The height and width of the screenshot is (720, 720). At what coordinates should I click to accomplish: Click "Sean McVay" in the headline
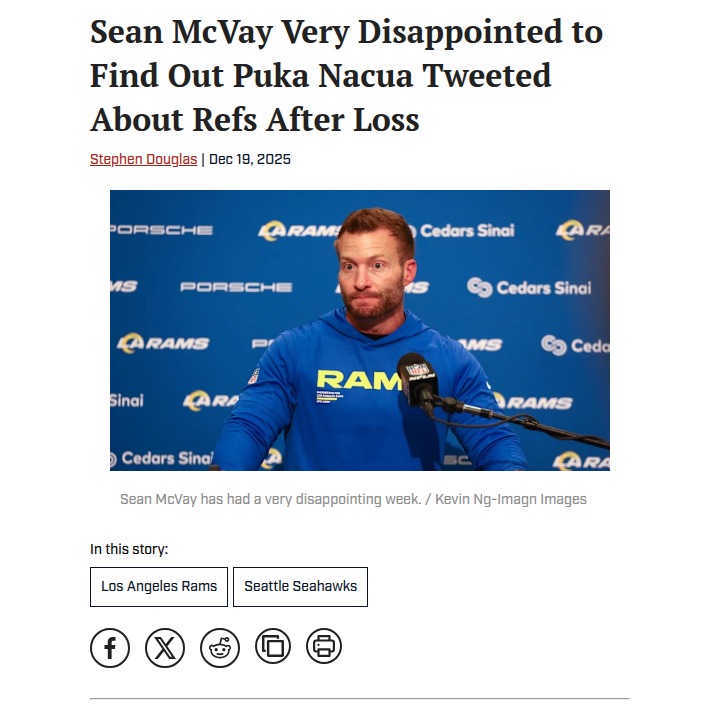[175, 32]
